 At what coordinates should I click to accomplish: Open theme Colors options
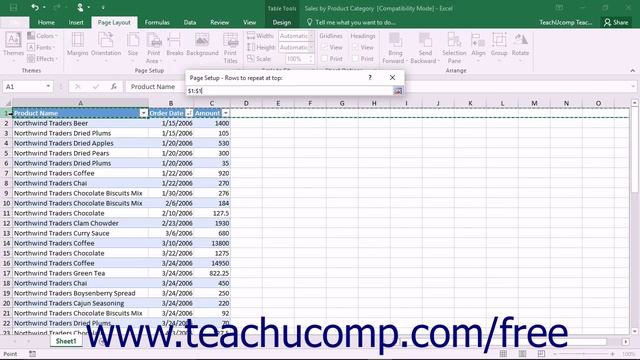[x=42, y=36]
